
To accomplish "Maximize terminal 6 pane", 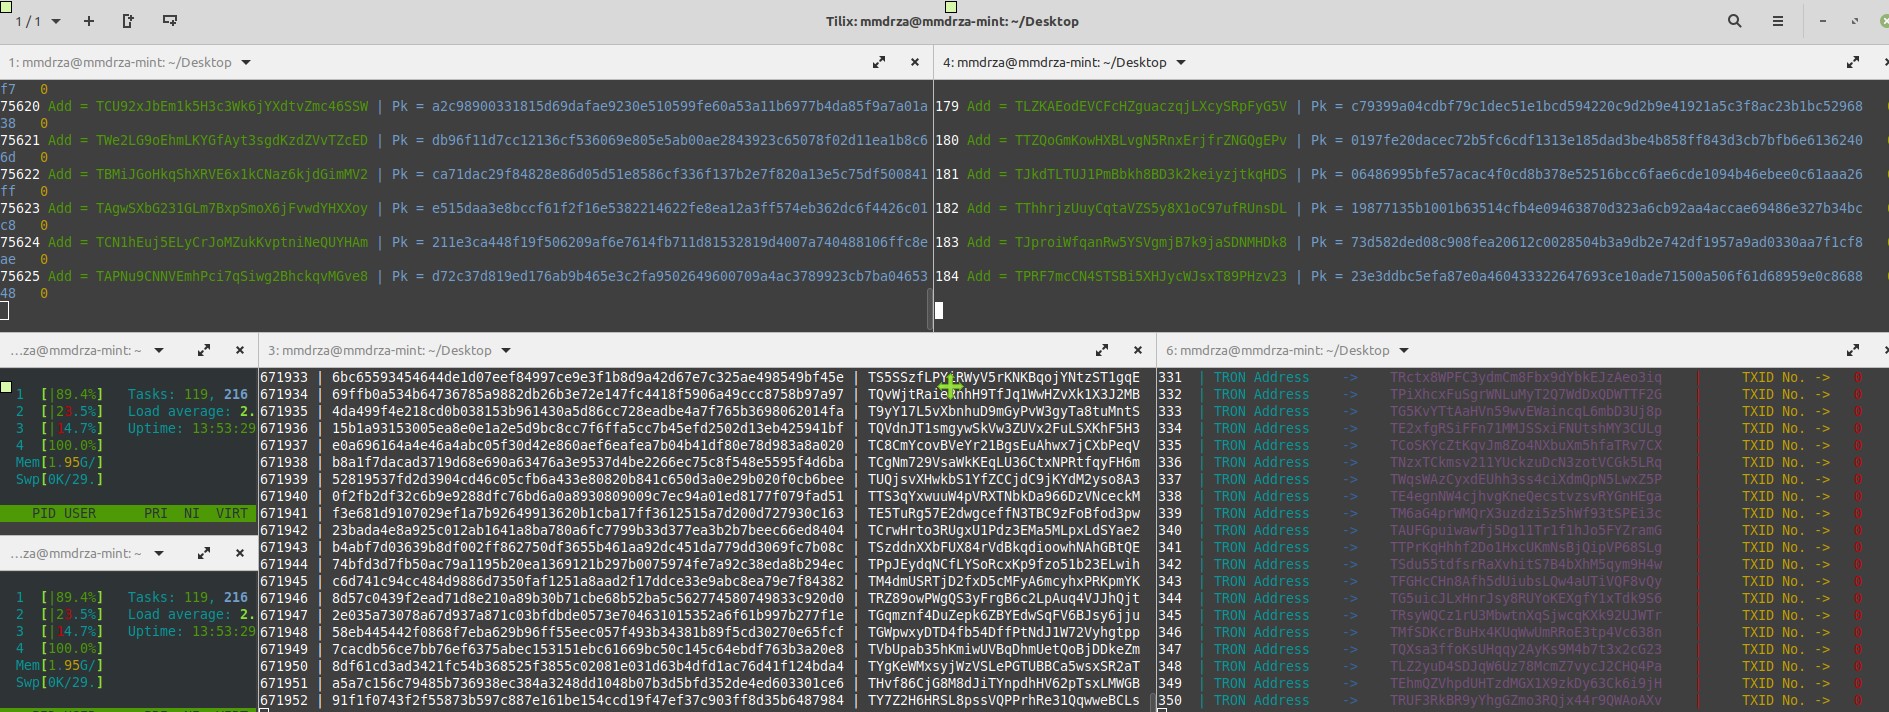I will pos(1852,350).
